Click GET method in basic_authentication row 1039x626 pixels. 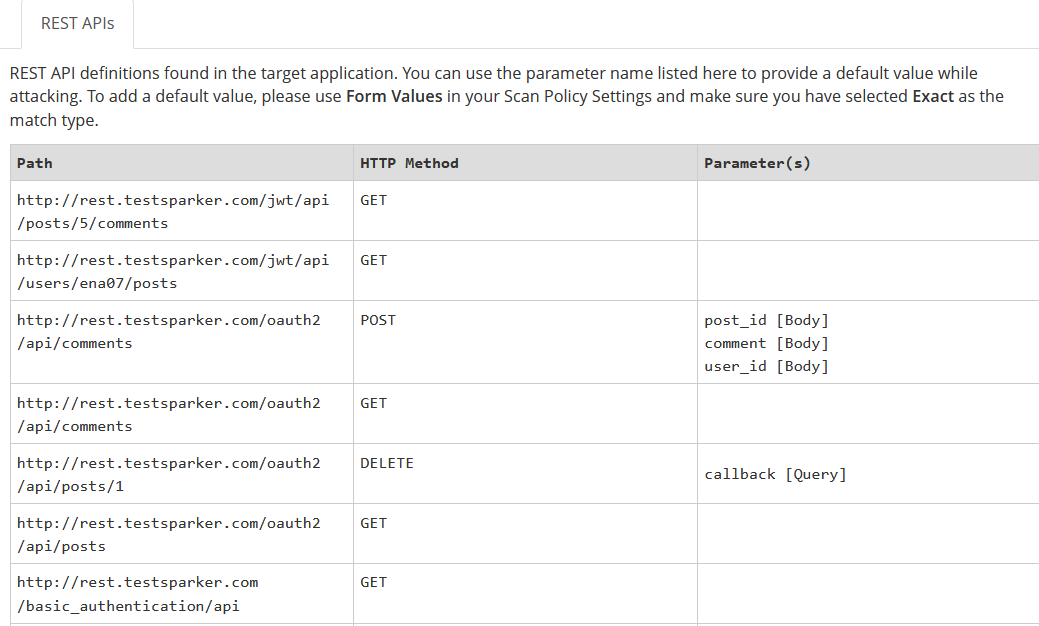373,582
